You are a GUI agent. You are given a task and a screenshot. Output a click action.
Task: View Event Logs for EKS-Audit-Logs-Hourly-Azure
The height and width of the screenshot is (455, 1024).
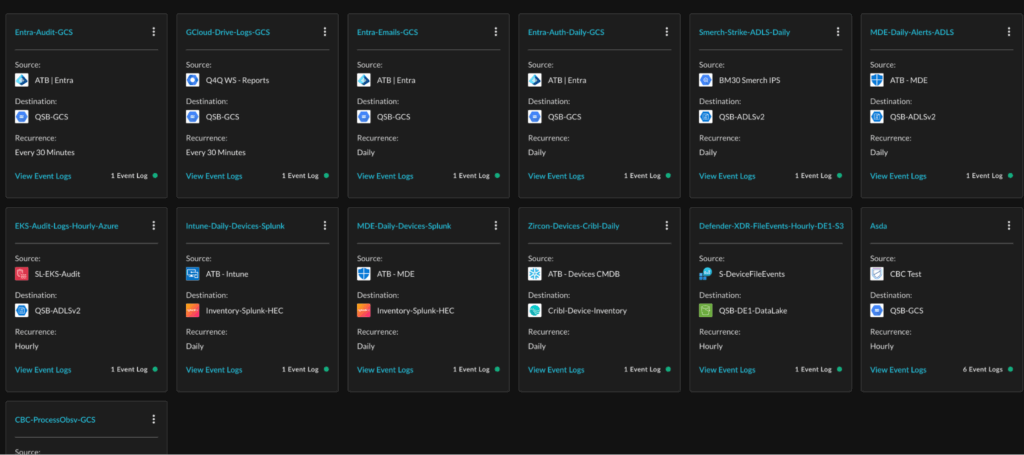pos(43,370)
